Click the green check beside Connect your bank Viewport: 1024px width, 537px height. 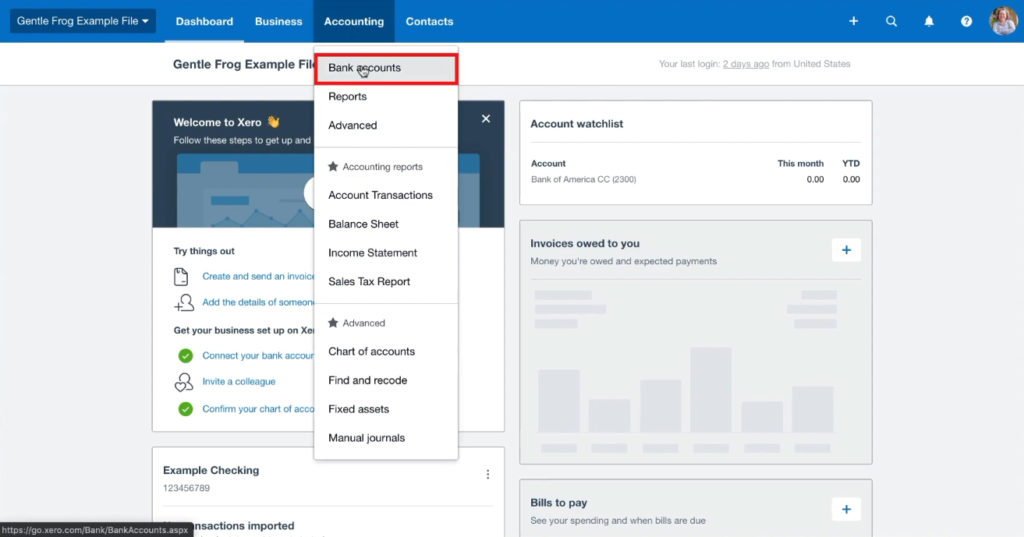(185, 355)
